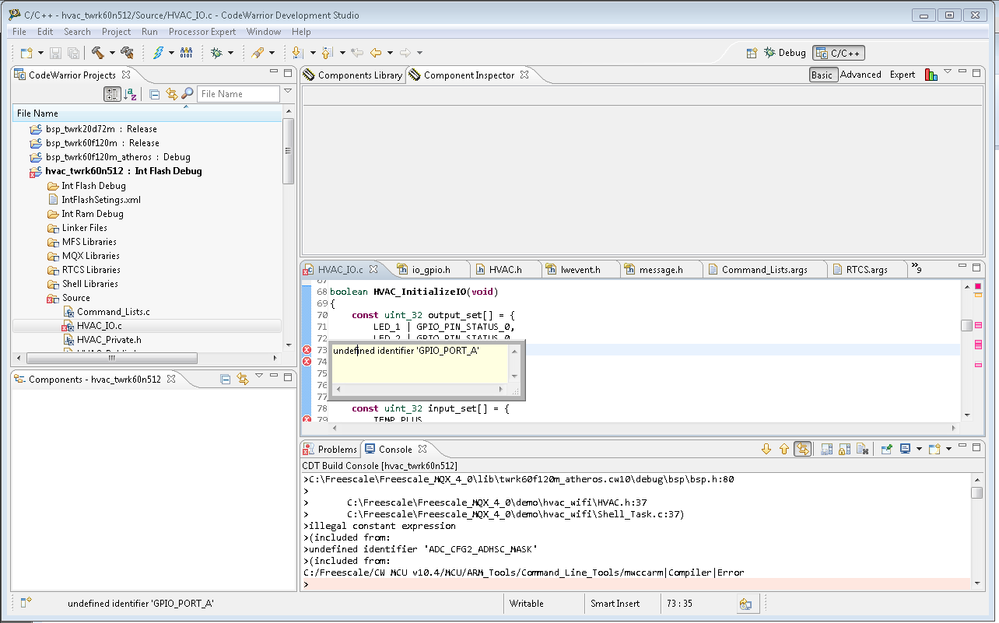
Task: Click the Open Perspective icon
Action: (x=751, y=53)
